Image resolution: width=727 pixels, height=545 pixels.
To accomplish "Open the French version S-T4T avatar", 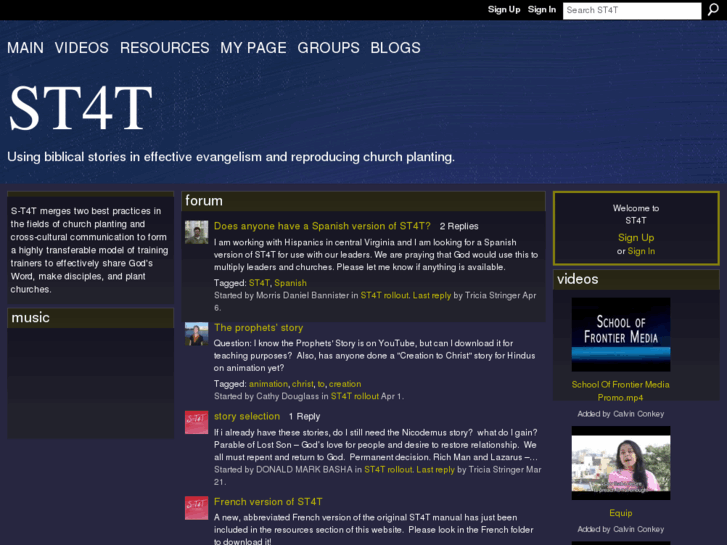I will [197, 508].
